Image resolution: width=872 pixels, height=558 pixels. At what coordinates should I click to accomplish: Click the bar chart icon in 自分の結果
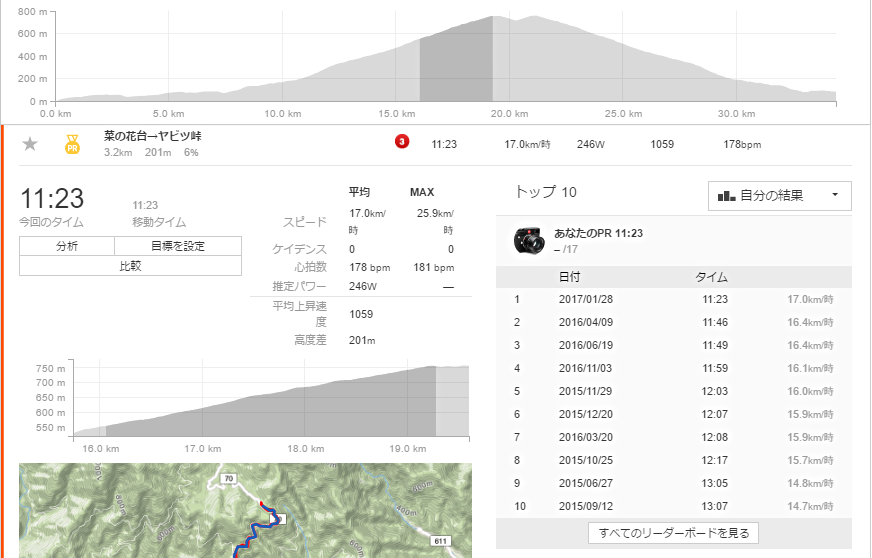click(726, 196)
